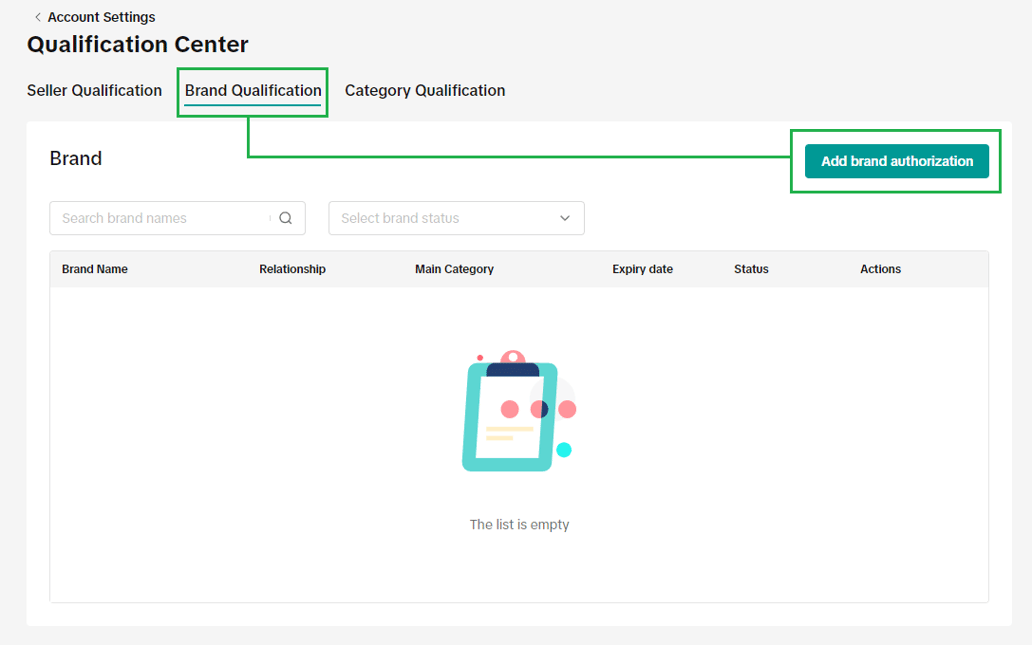Open the Category Qualification tab
The height and width of the screenshot is (645, 1032).
(424, 90)
